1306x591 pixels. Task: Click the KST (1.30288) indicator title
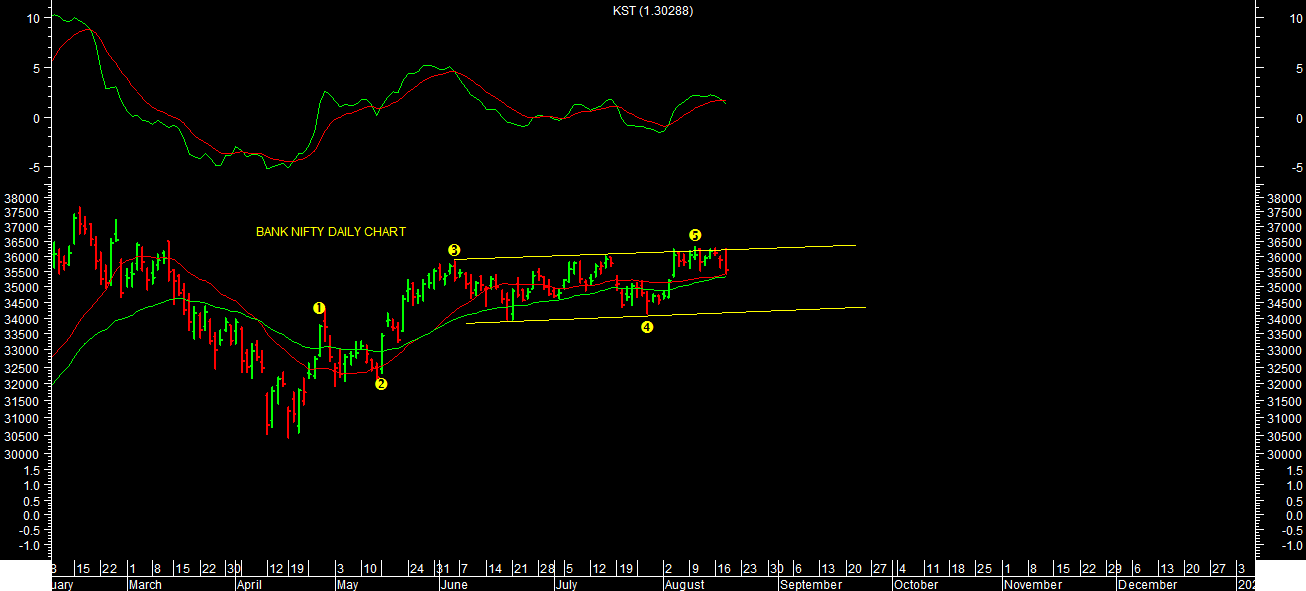tap(653, 11)
